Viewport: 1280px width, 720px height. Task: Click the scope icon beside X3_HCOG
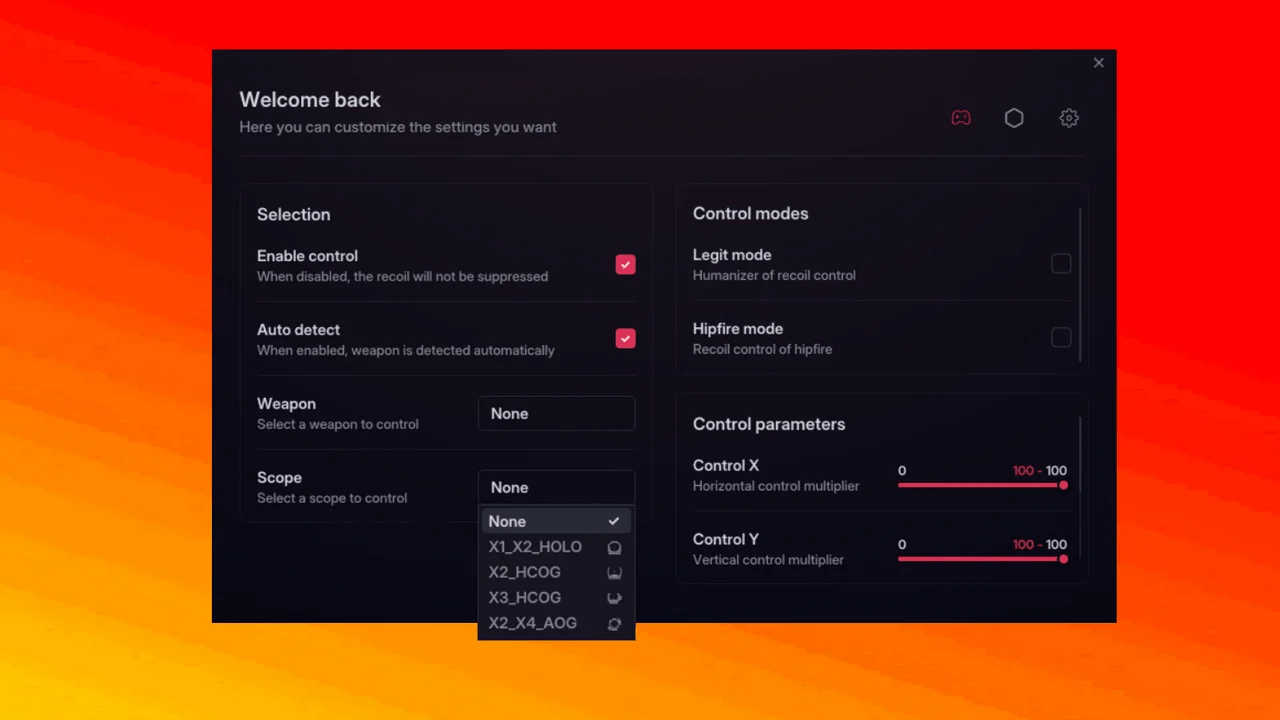[x=614, y=598]
